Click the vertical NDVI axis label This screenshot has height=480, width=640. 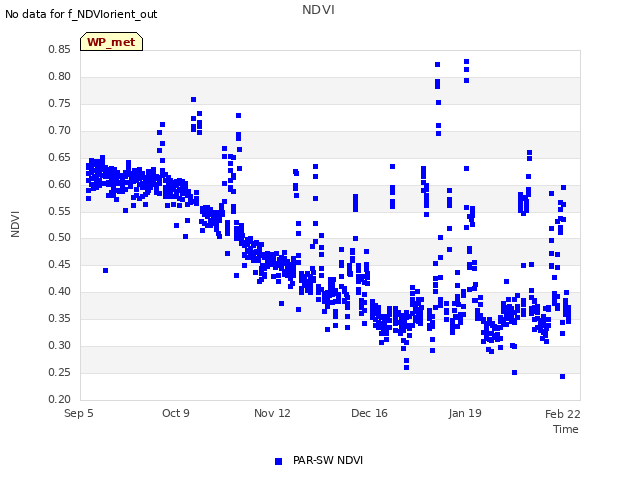tap(15, 224)
